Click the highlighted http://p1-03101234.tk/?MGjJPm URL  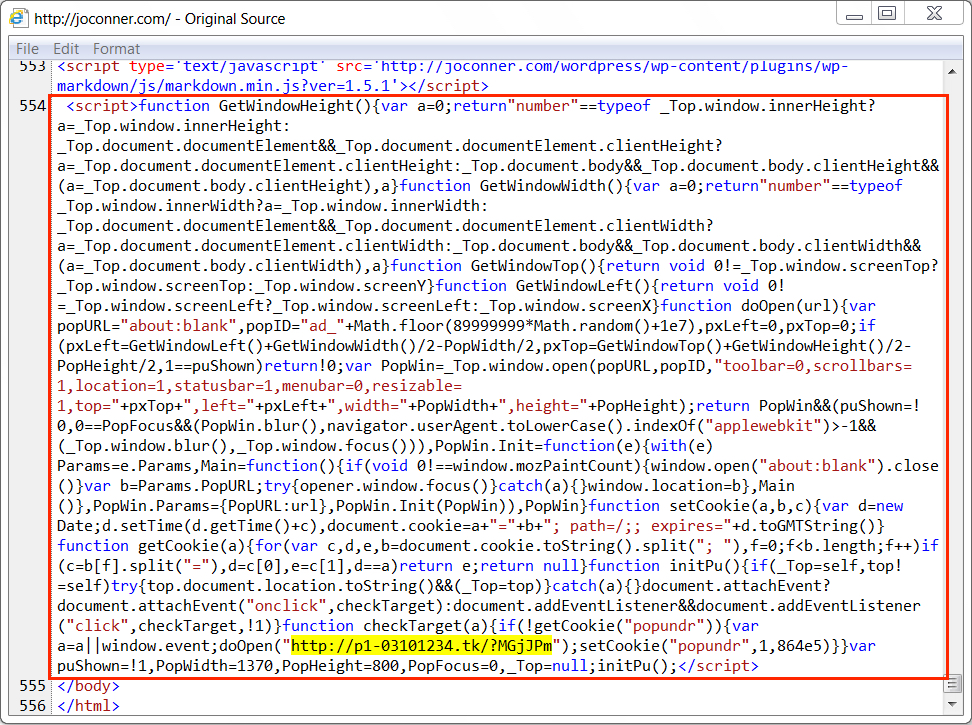pyautogui.click(x=422, y=646)
